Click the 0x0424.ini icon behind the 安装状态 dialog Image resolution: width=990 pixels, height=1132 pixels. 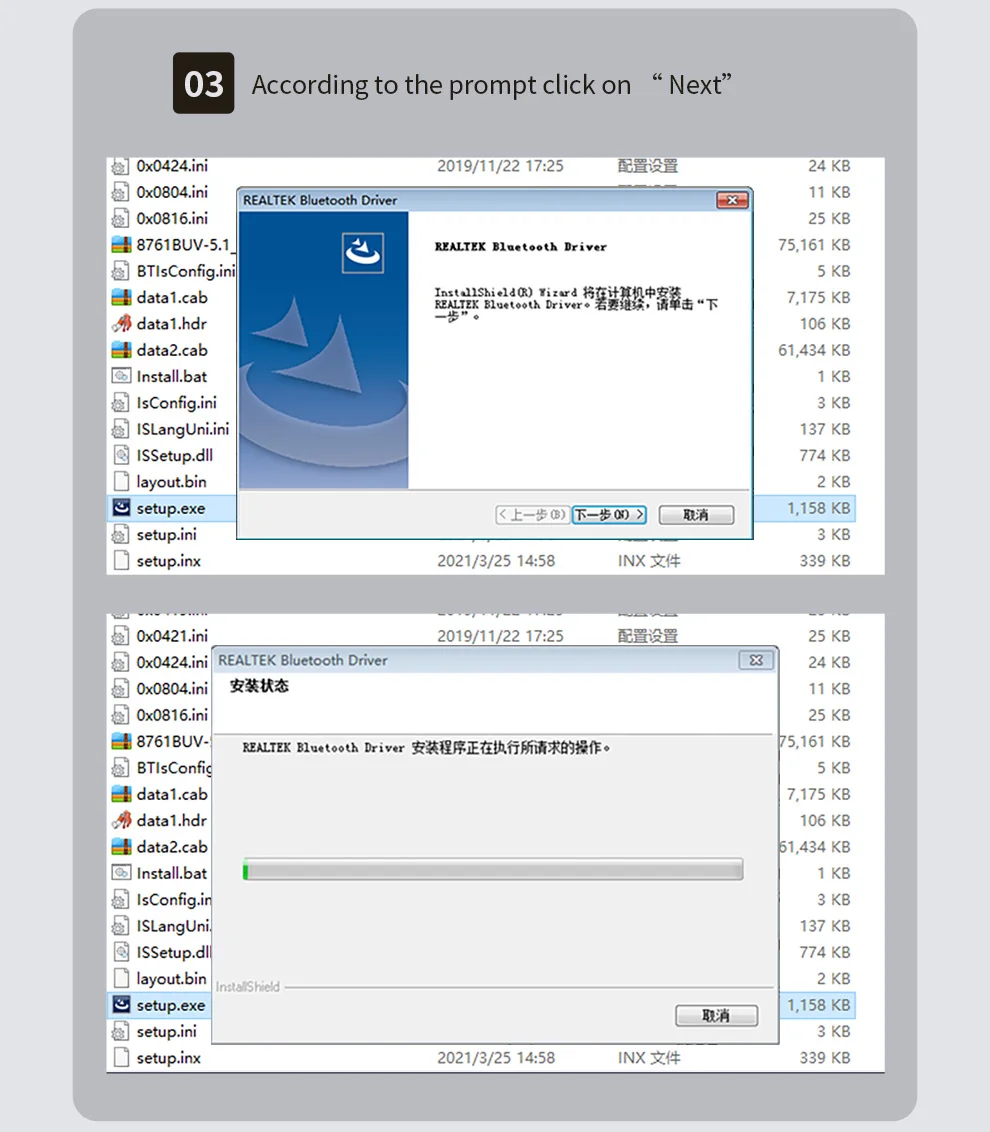click(x=121, y=662)
